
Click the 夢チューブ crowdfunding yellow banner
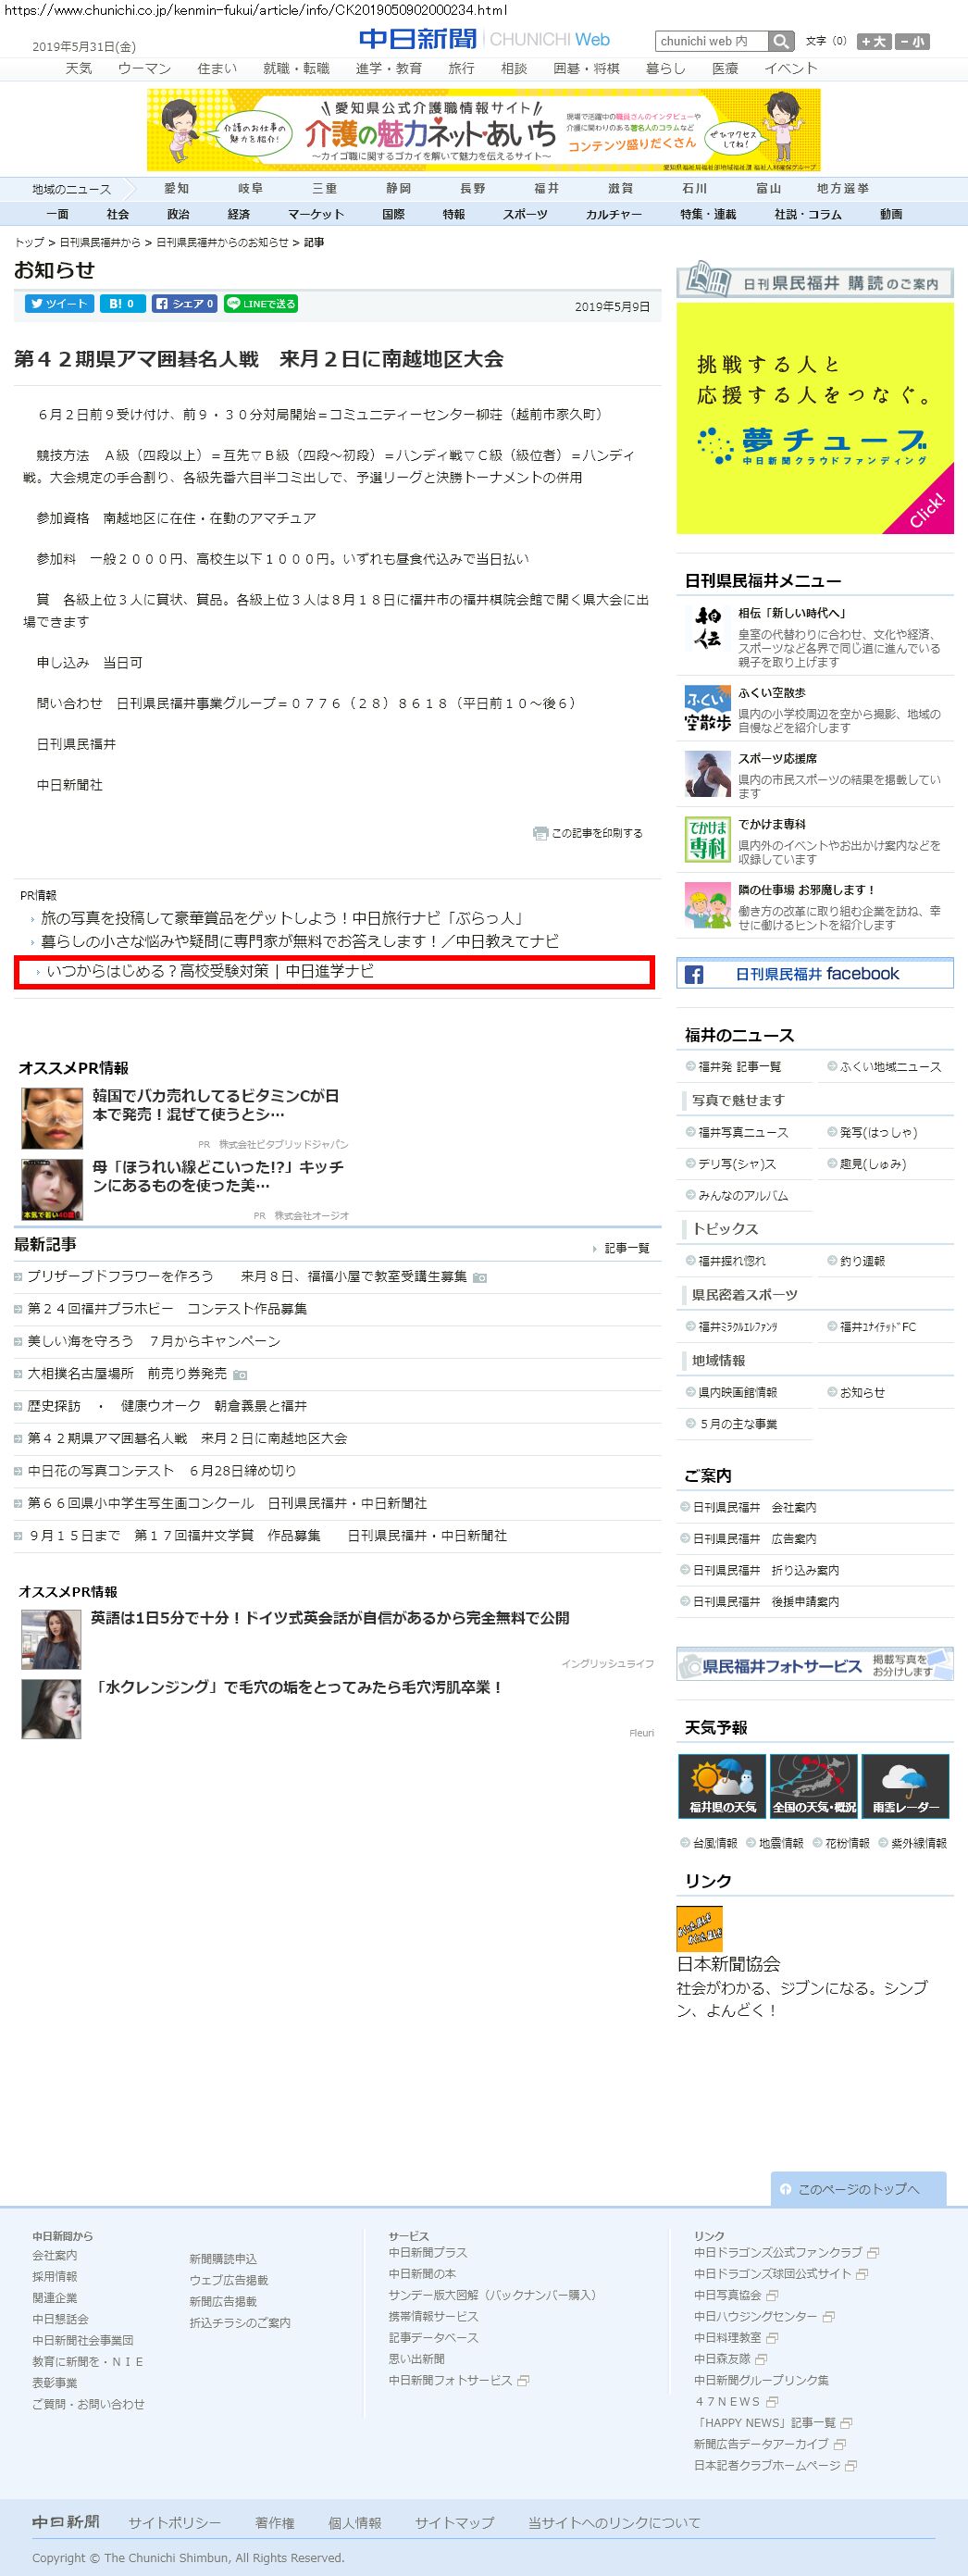click(x=815, y=418)
